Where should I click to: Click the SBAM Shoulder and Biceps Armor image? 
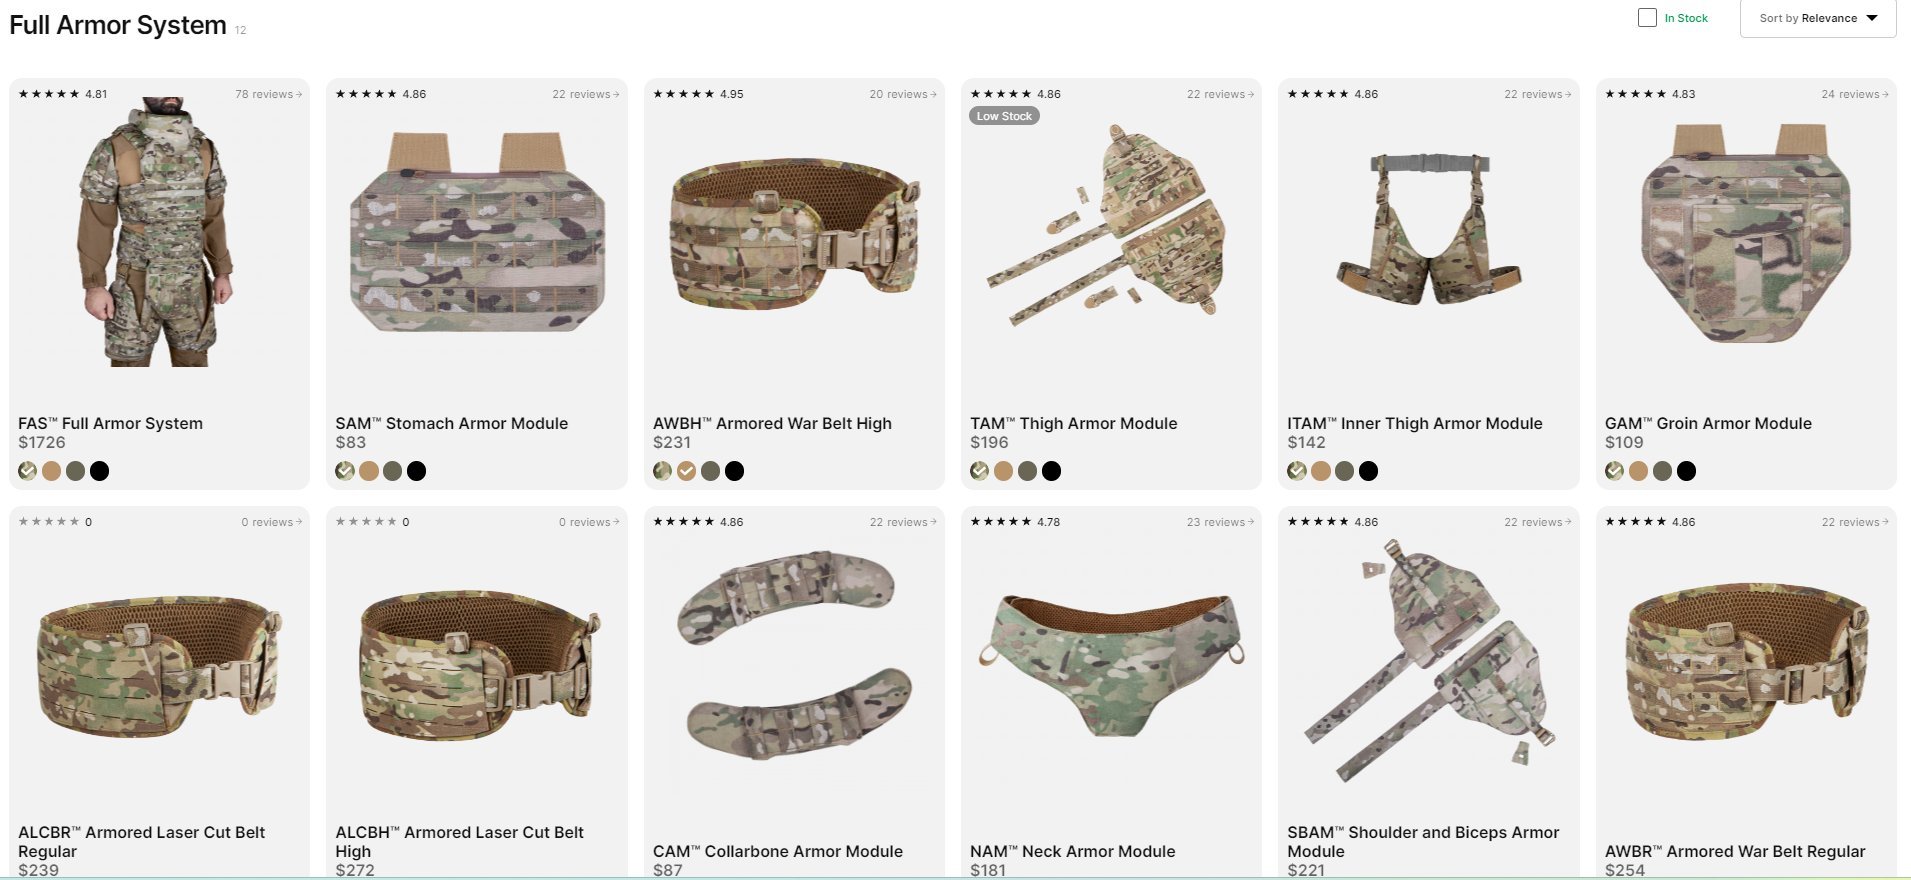(x=1427, y=660)
